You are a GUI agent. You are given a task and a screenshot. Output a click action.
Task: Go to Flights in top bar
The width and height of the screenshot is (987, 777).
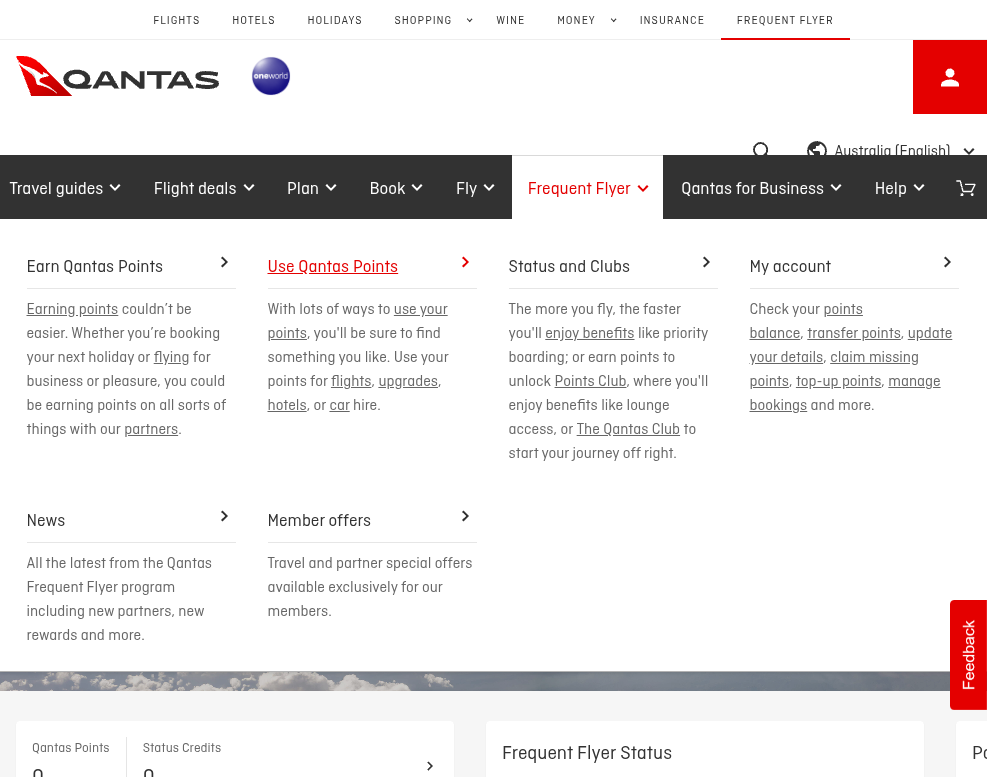pyautogui.click(x=176, y=20)
